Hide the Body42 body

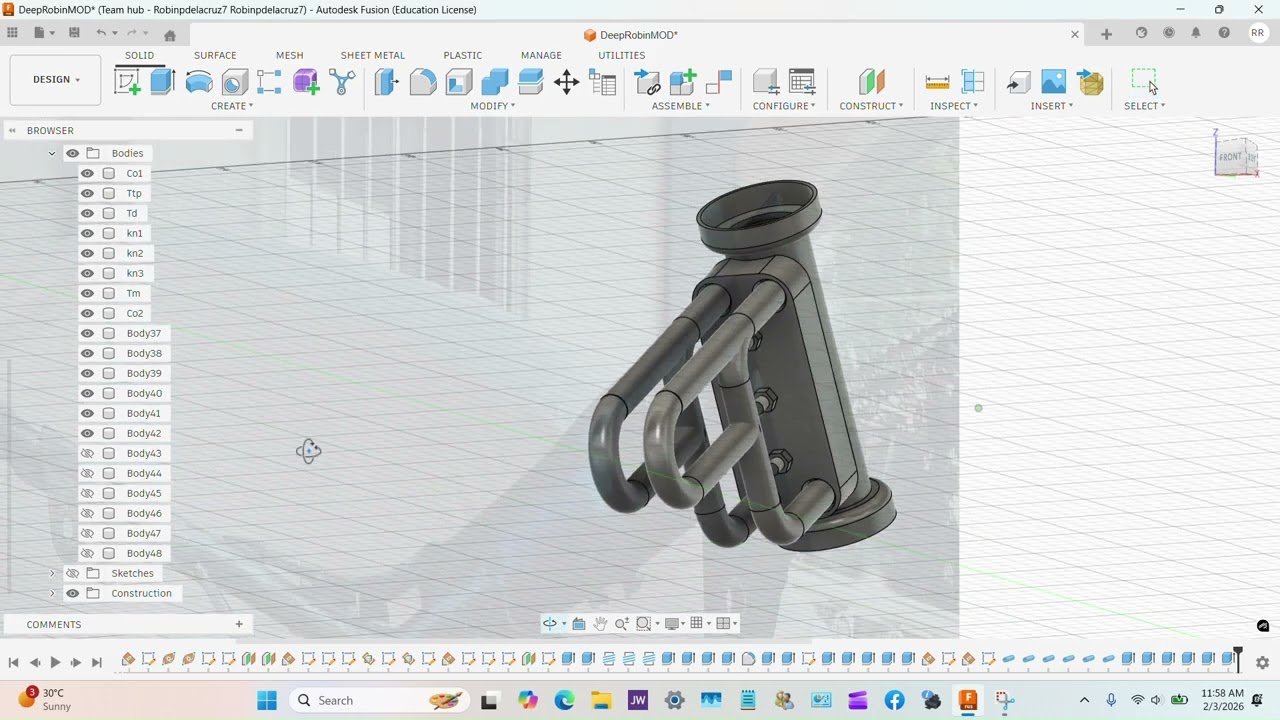pos(87,433)
